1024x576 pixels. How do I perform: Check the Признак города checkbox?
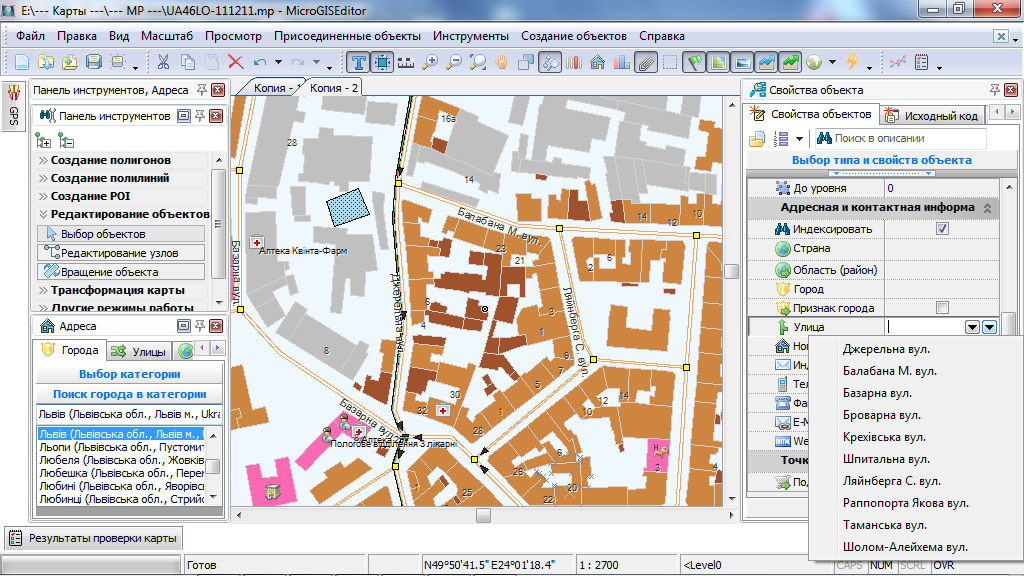click(941, 308)
